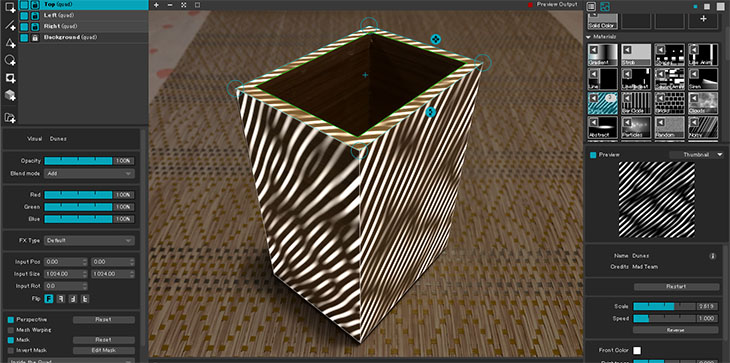This screenshot has height=363, width=730.
Task: Click the Reset button beside Mask
Action: click(x=104, y=340)
